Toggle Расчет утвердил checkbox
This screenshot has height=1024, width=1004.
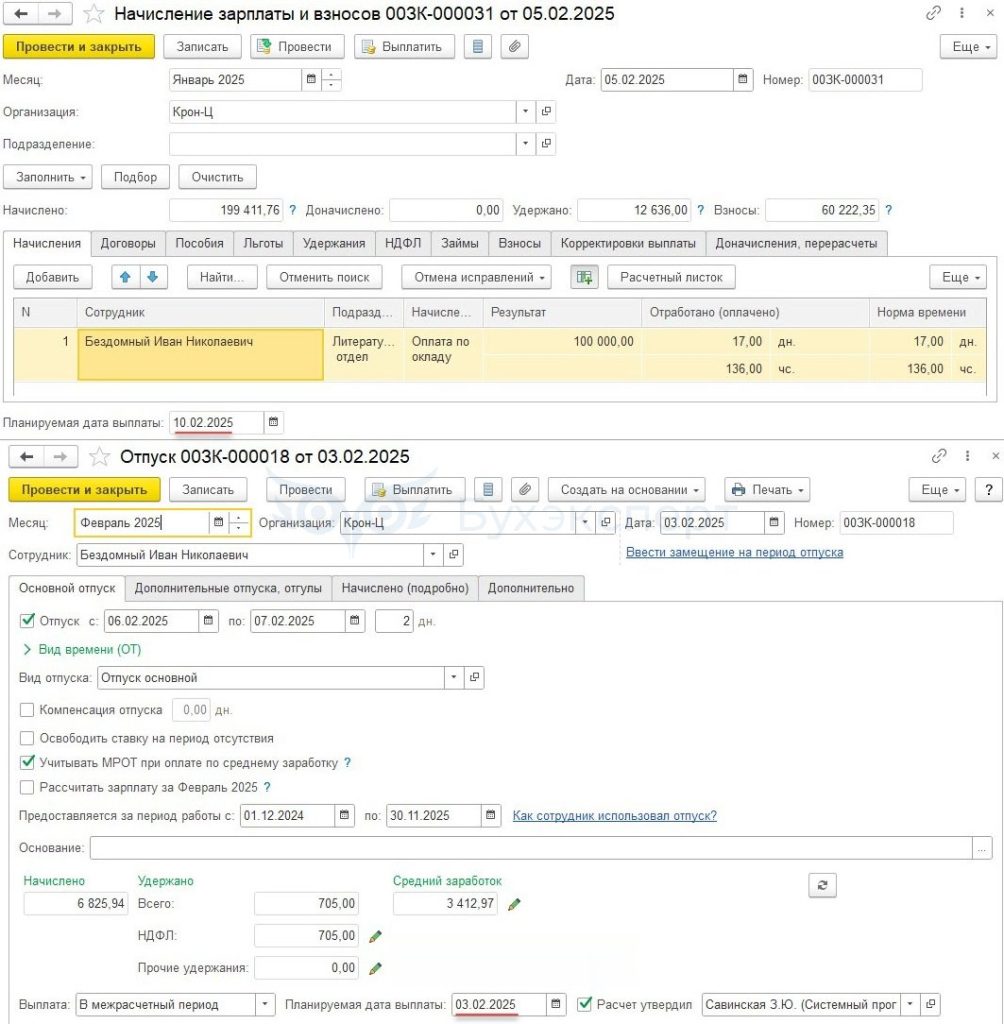(x=585, y=1004)
